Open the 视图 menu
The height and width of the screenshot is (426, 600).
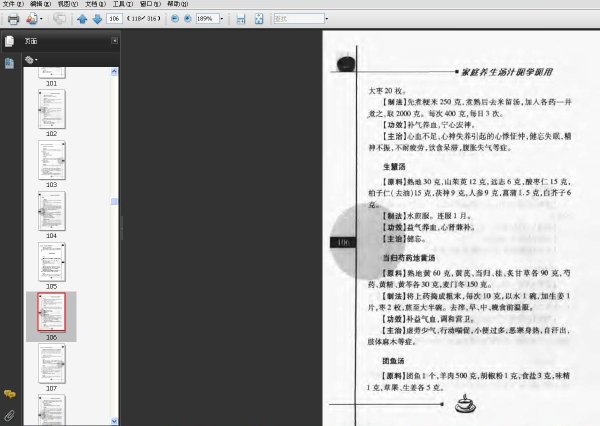(x=68, y=4)
